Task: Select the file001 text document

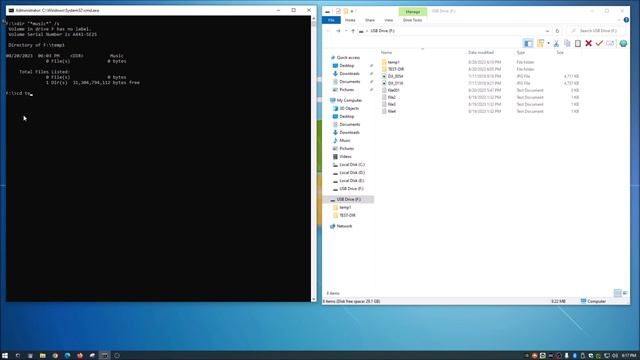Action: 393,90
